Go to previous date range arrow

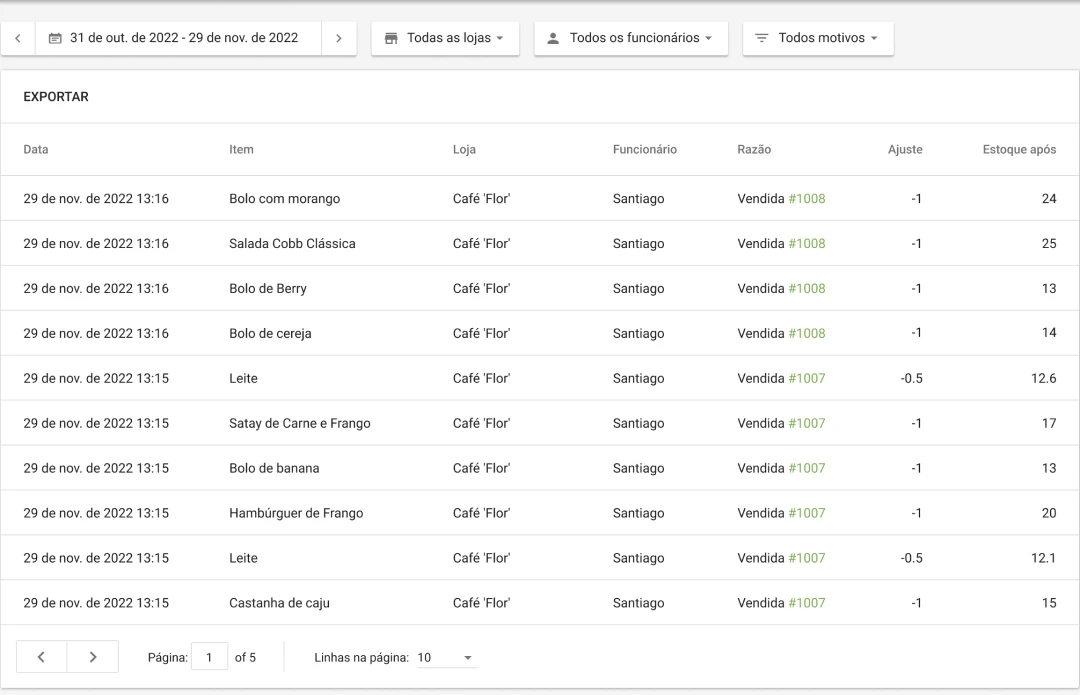click(18, 39)
